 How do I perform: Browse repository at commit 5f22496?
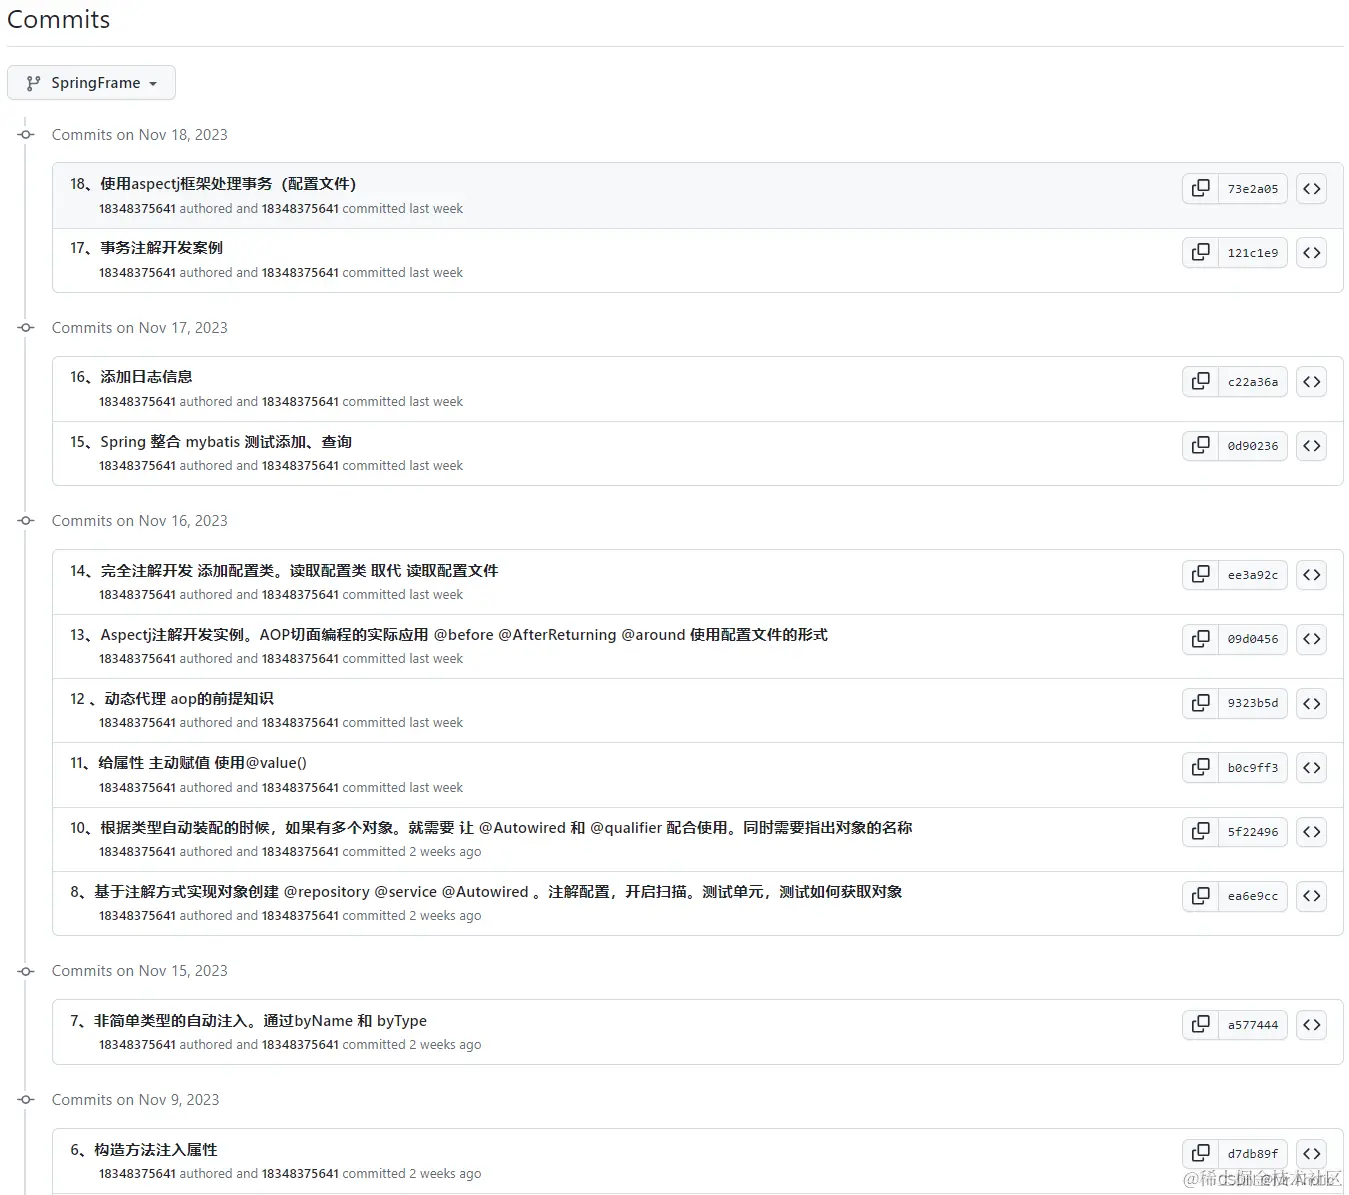pyautogui.click(x=1312, y=831)
